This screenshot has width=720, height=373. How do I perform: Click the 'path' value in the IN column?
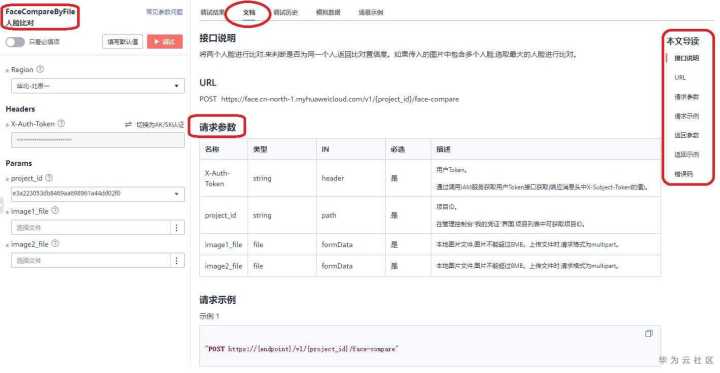(329, 215)
